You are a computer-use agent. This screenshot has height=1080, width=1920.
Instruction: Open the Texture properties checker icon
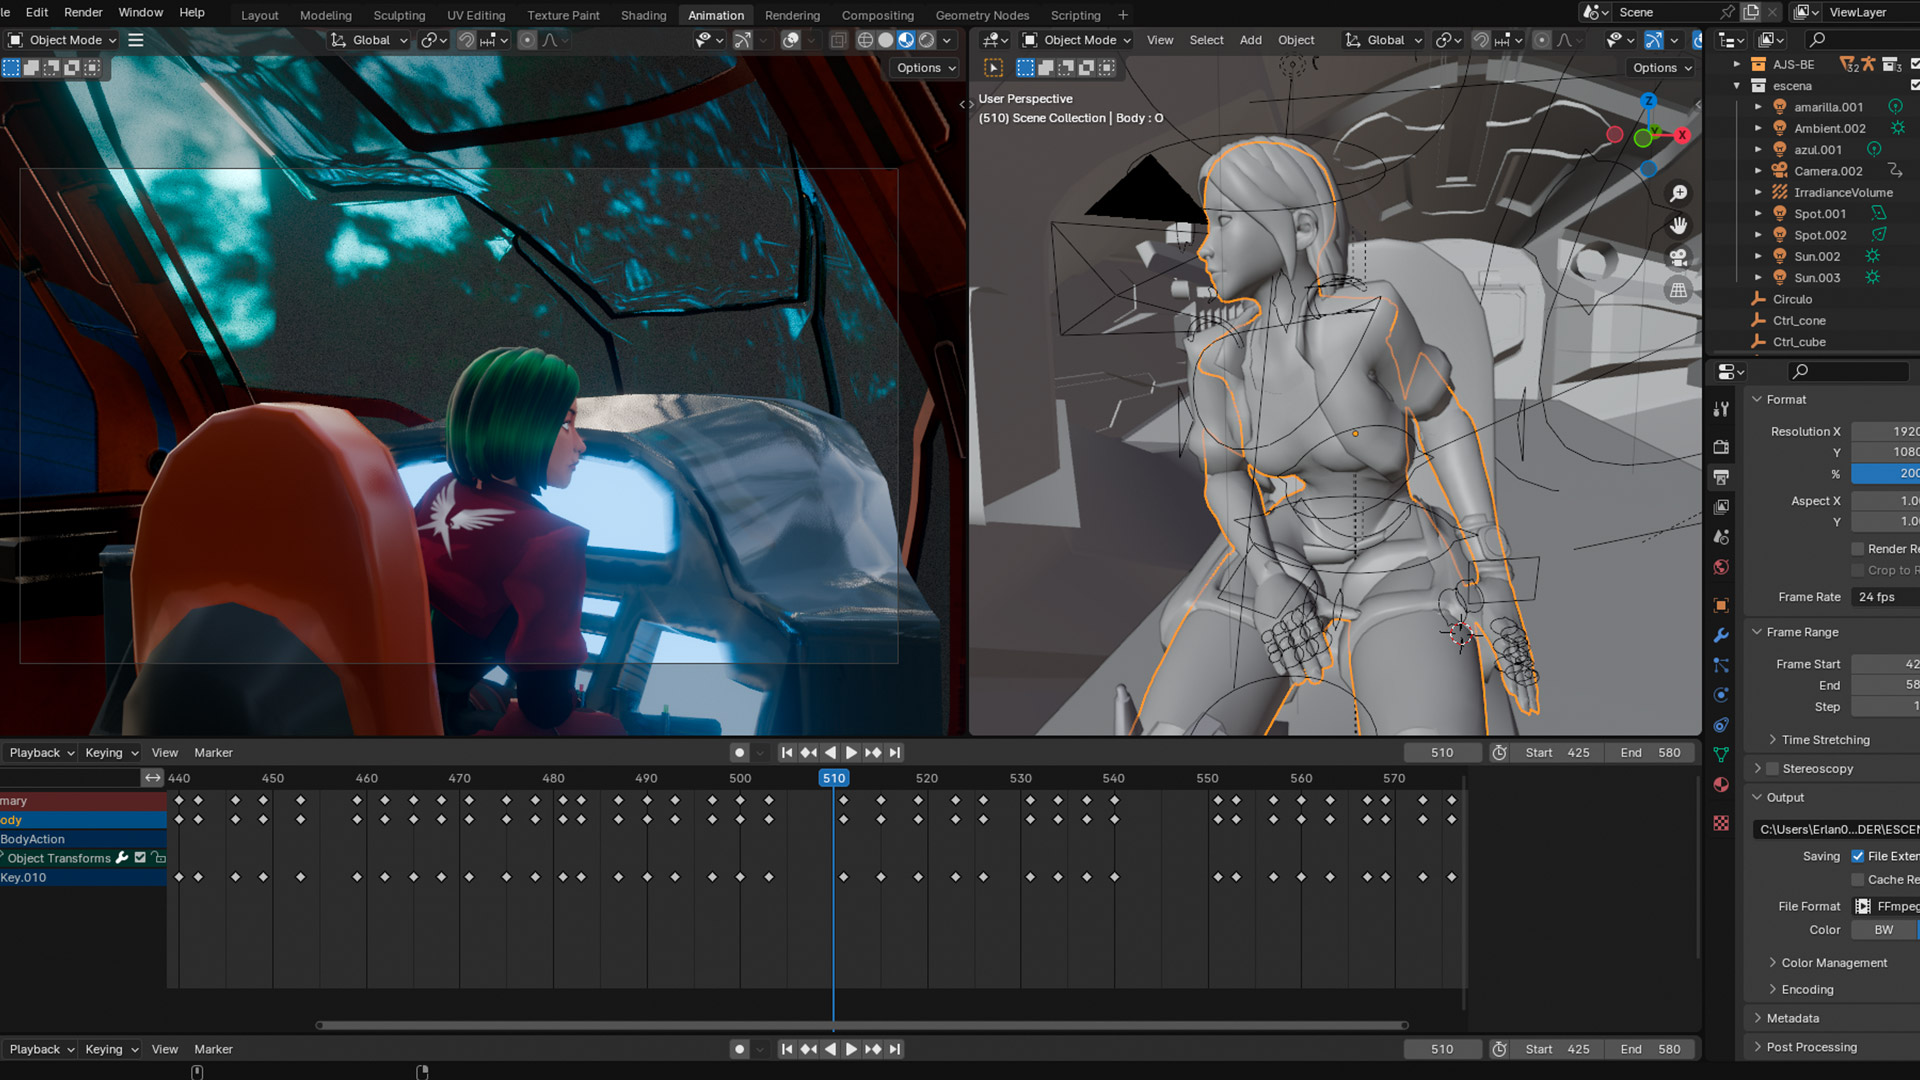1721,823
